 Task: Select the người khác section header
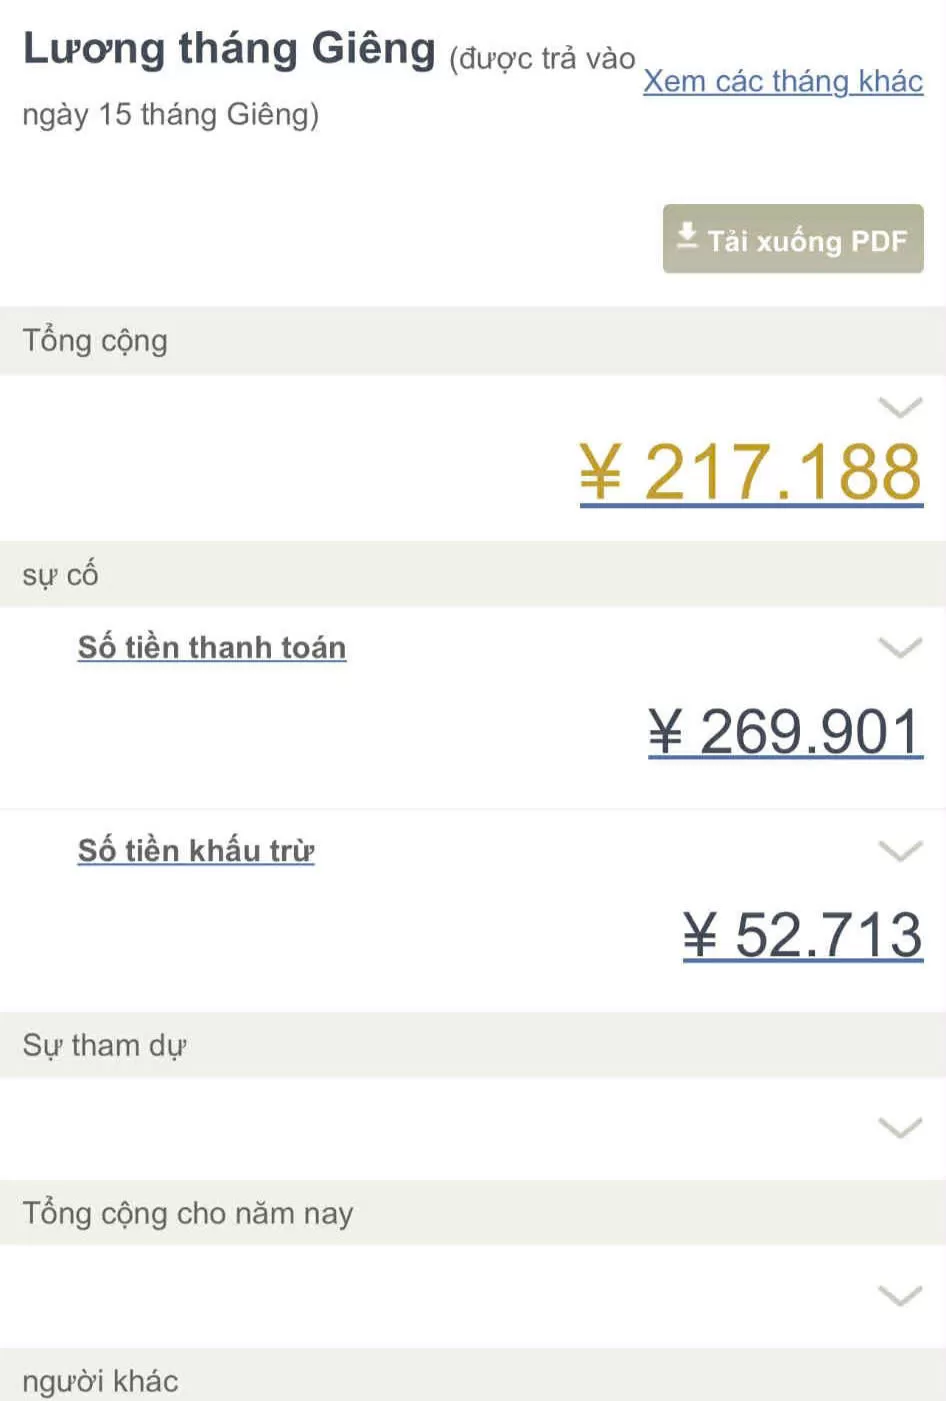point(100,1381)
